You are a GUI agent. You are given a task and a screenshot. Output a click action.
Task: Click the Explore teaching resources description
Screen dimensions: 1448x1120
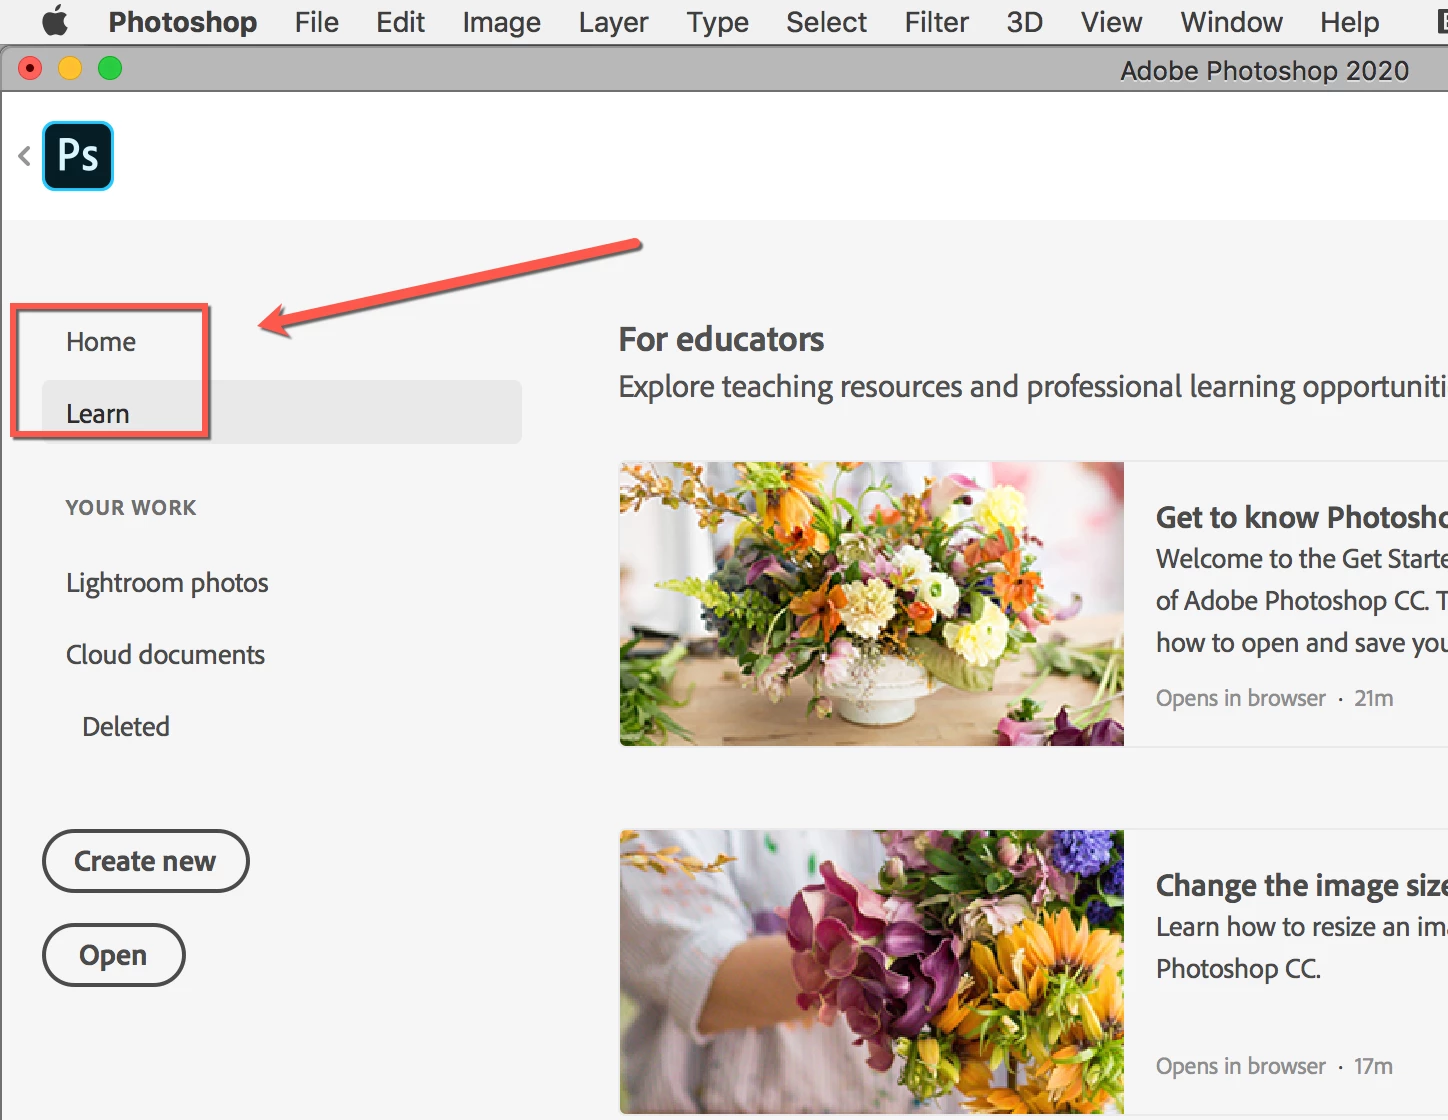[x=1033, y=387]
